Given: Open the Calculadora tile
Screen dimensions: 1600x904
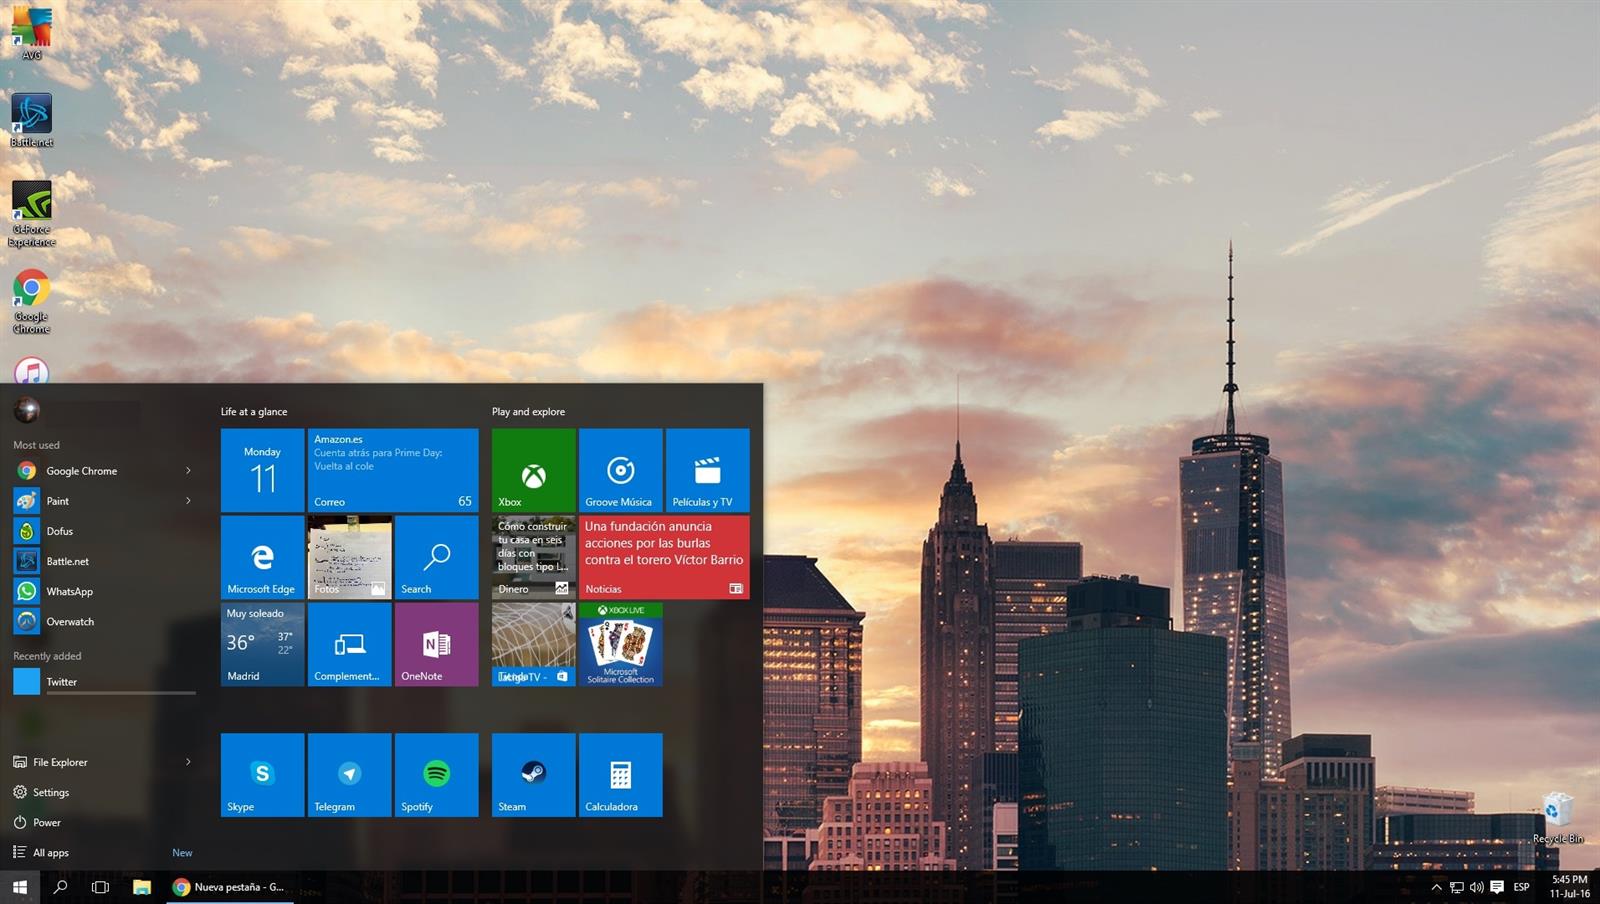Looking at the screenshot, I should (x=620, y=775).
